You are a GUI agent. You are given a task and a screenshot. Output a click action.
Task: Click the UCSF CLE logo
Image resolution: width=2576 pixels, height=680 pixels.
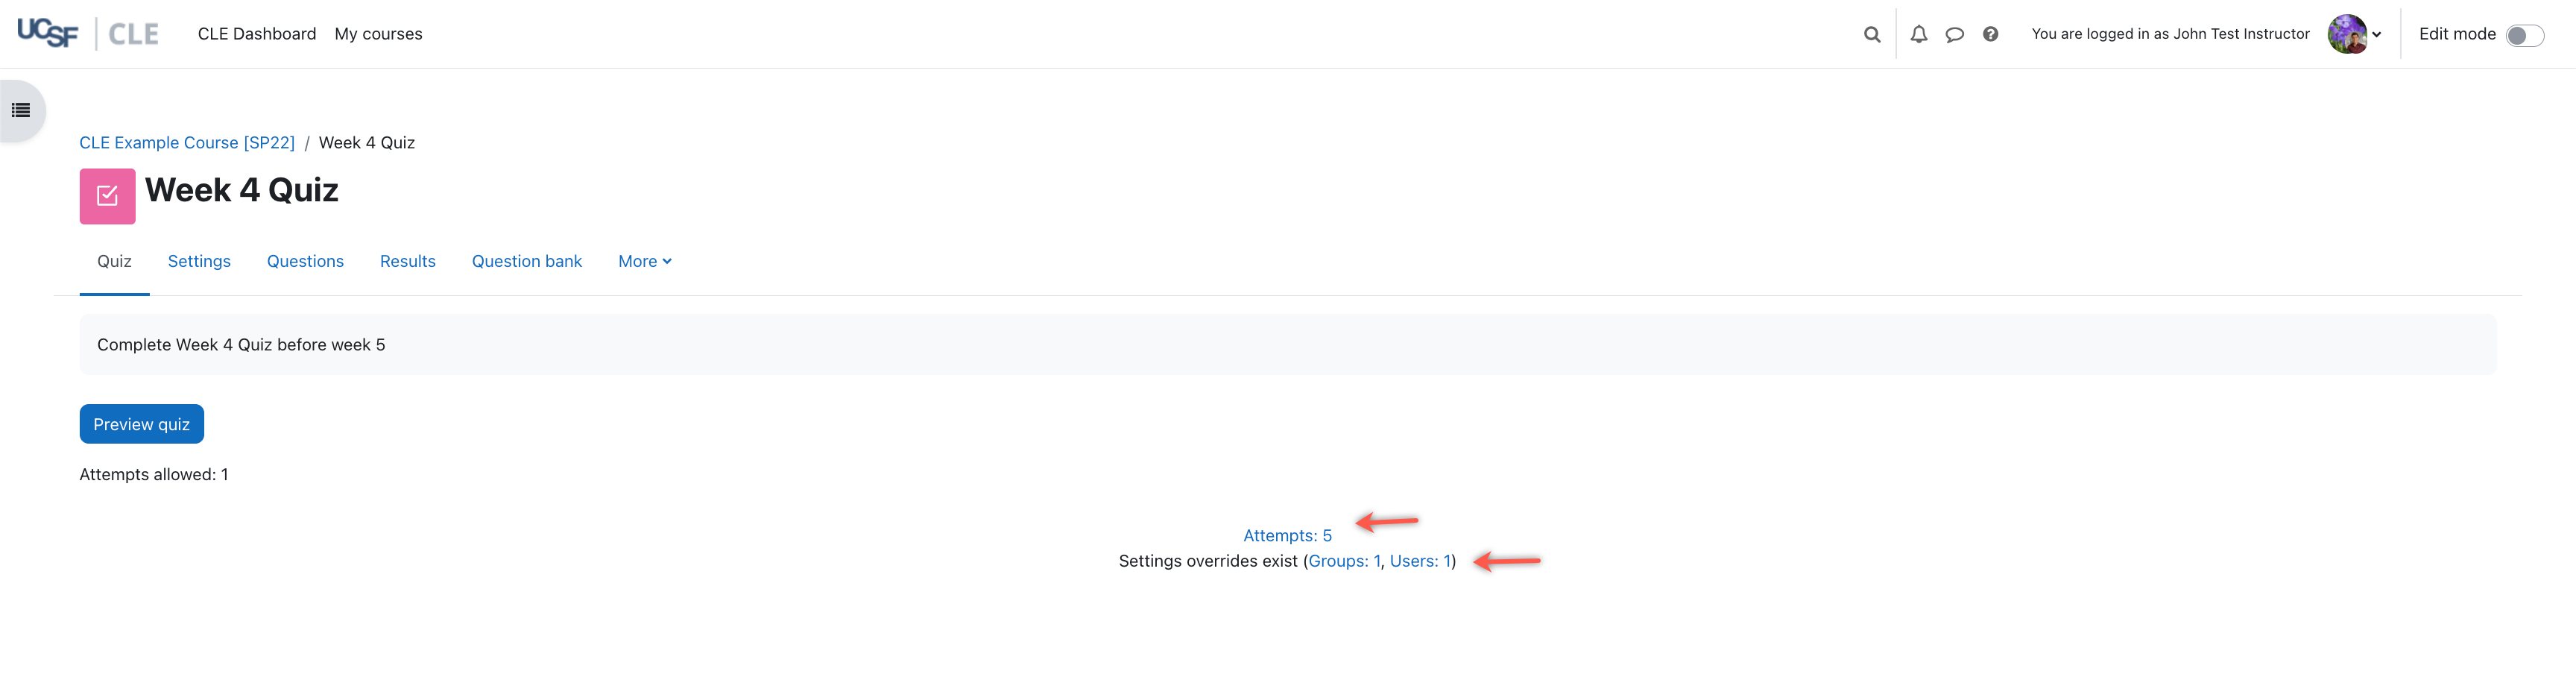pyautogui.click(x=88, y=34)
